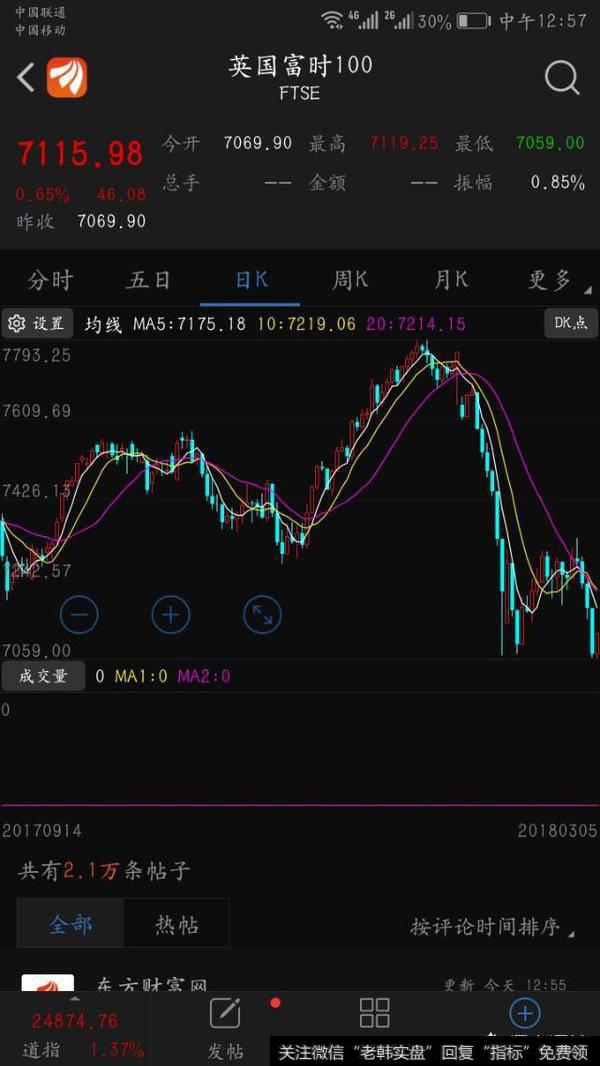This screenshot has width=600, height=1066.
Task: Tap the 共有2.1万条帖子 count
Action: tap(104, 870)
